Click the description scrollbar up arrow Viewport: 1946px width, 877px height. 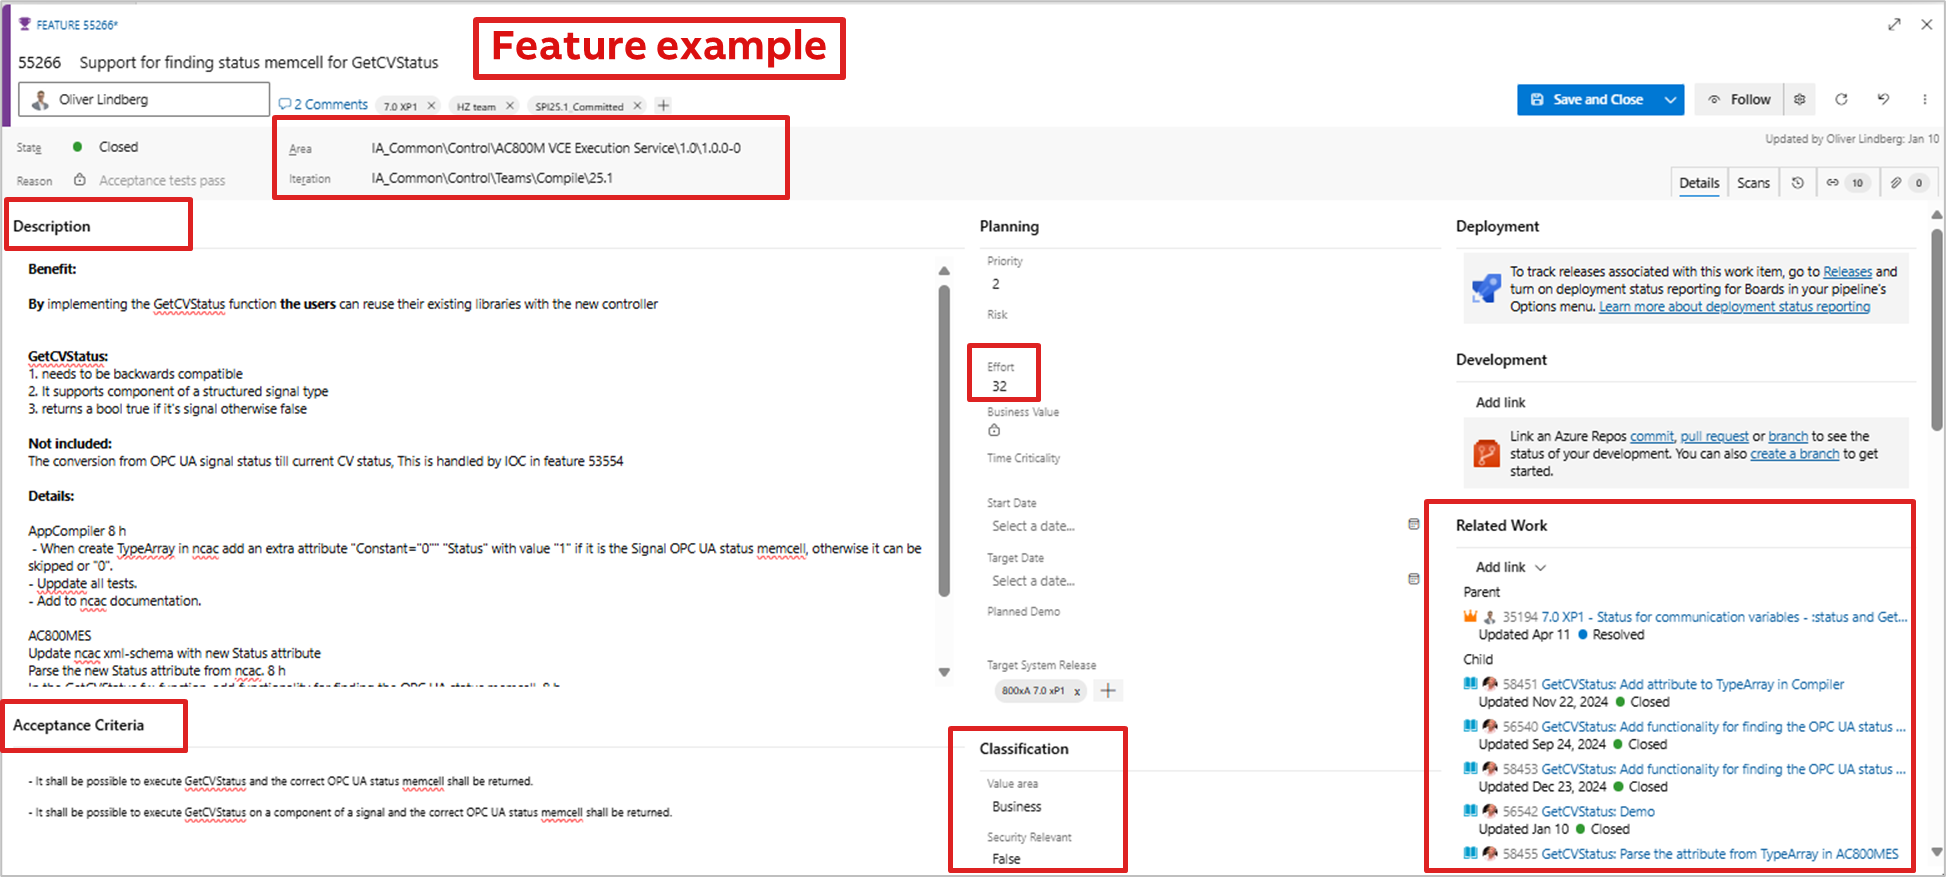coord(944,271)
